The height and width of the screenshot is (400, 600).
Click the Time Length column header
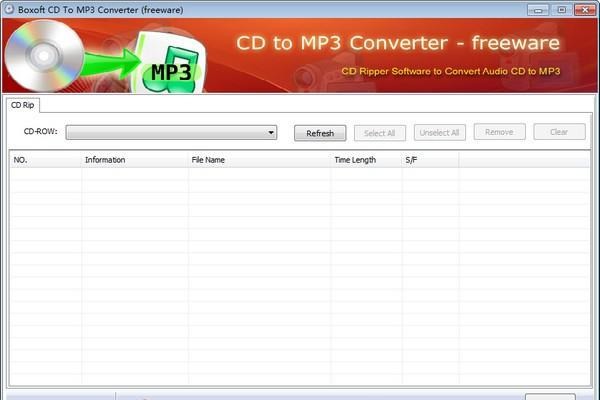point(366,160)
